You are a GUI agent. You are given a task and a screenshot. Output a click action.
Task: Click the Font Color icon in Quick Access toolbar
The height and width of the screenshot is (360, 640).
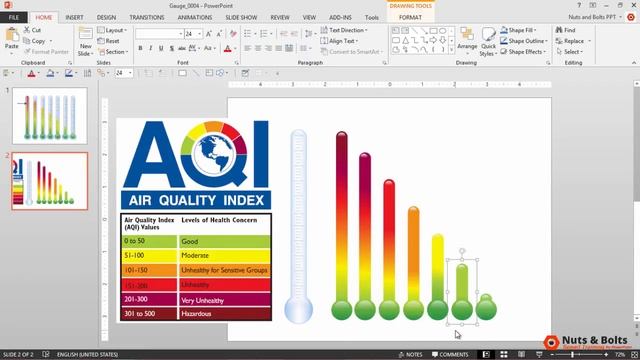[x=31, y=73]
